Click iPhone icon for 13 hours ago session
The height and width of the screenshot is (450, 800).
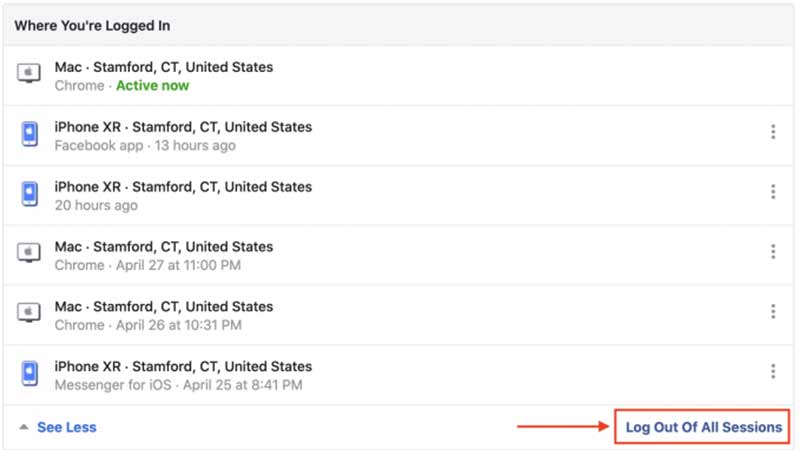30,134
